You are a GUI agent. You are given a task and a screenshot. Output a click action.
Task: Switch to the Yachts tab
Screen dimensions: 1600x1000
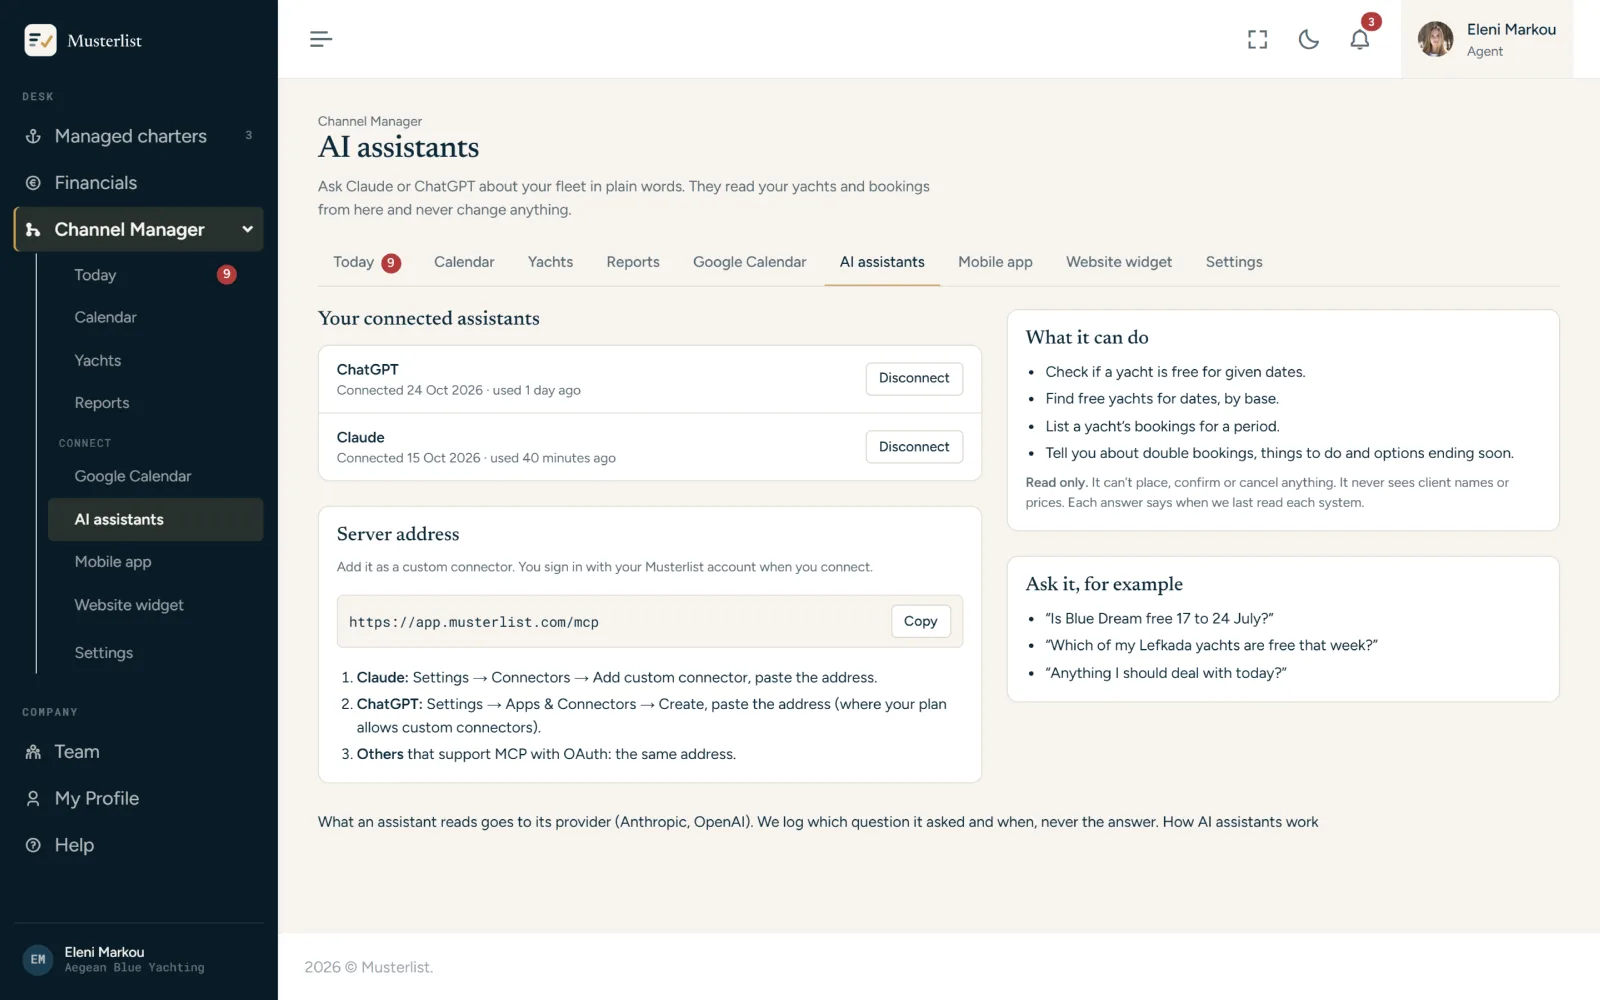(550, 262)
